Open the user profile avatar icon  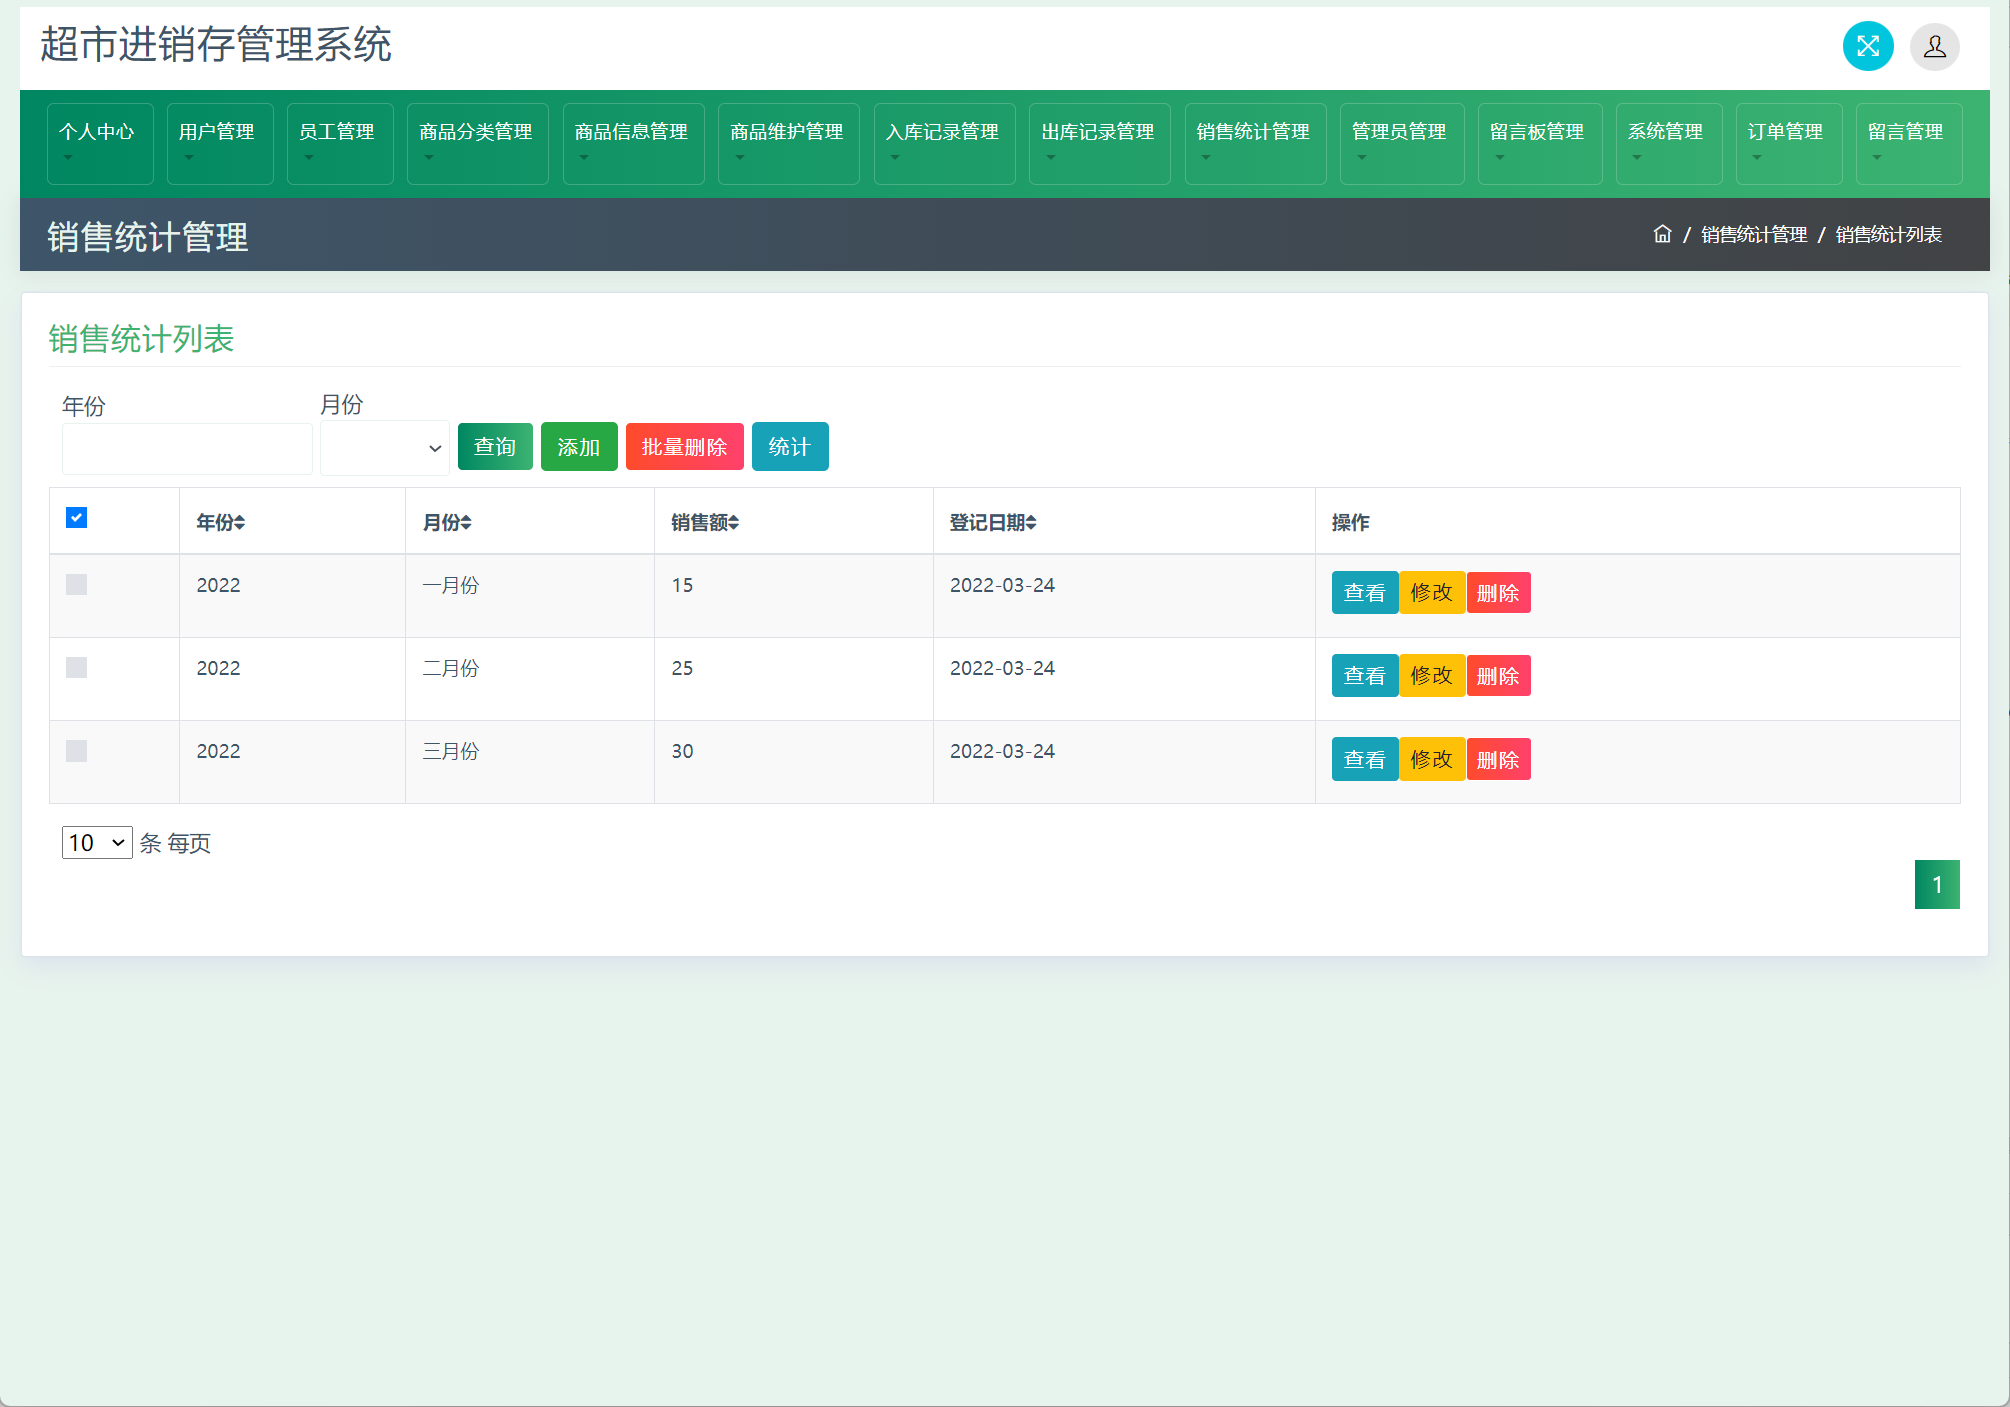[1934, 46]
